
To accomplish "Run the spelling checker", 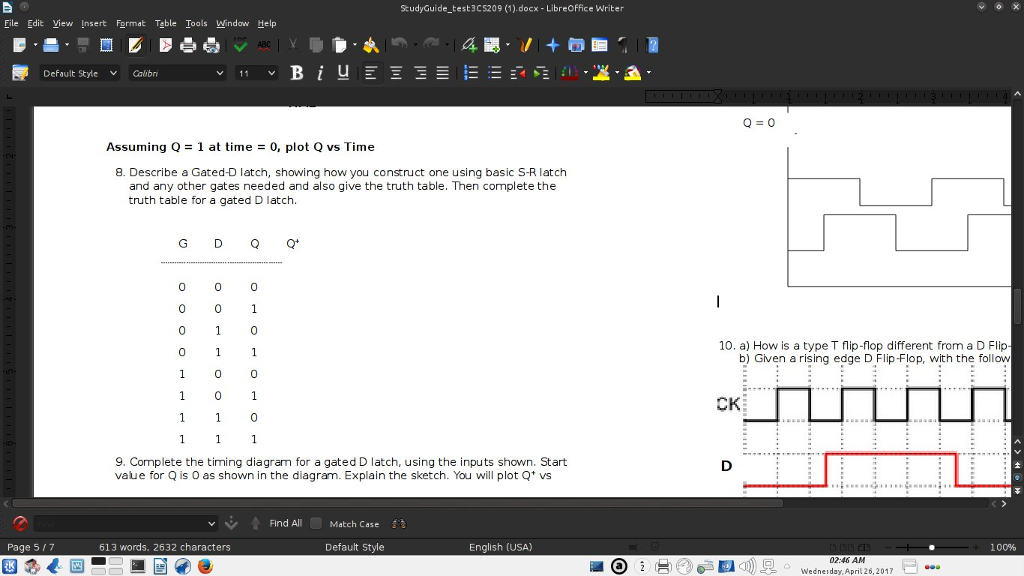I will (241, 44).
